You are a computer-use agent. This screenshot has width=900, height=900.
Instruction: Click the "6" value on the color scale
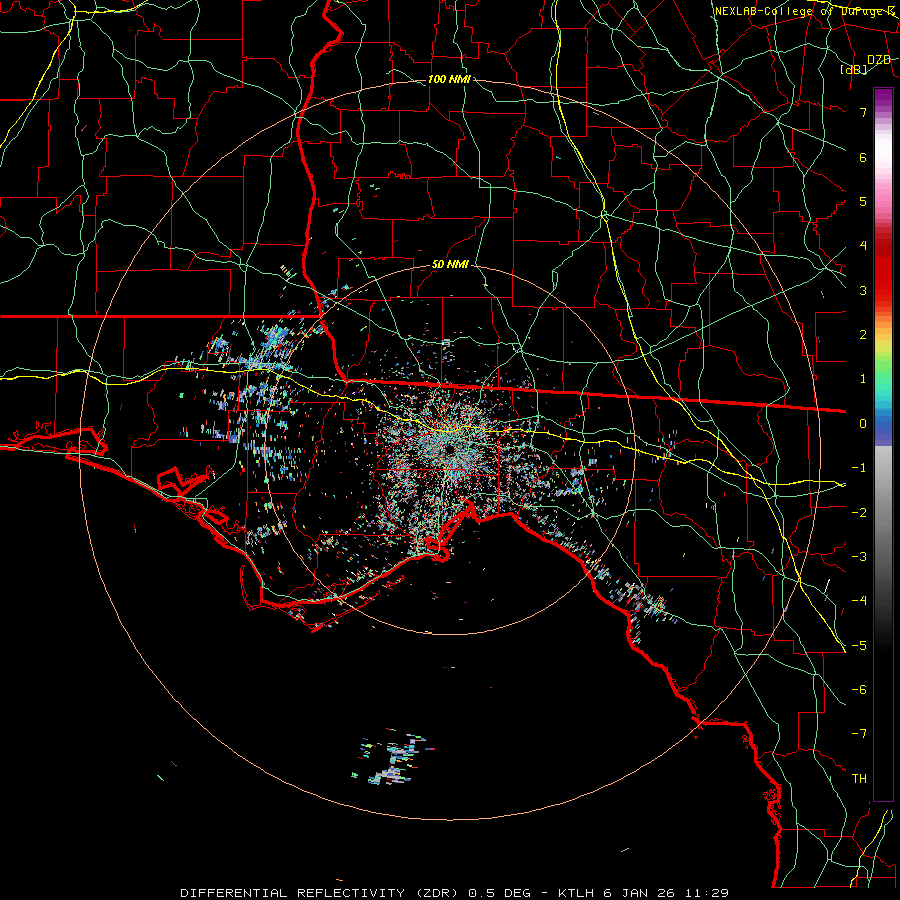(863, 157)
